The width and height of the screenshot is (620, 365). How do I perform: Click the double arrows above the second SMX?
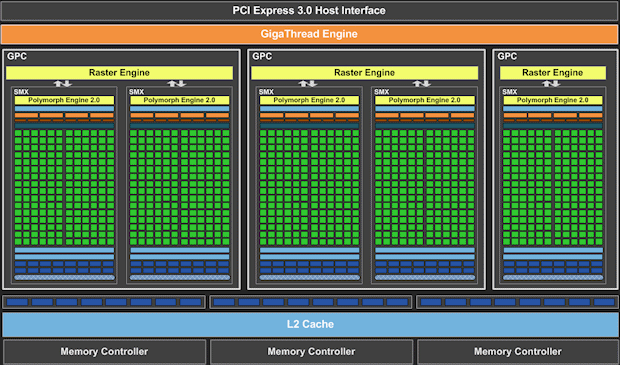[177, 83]
